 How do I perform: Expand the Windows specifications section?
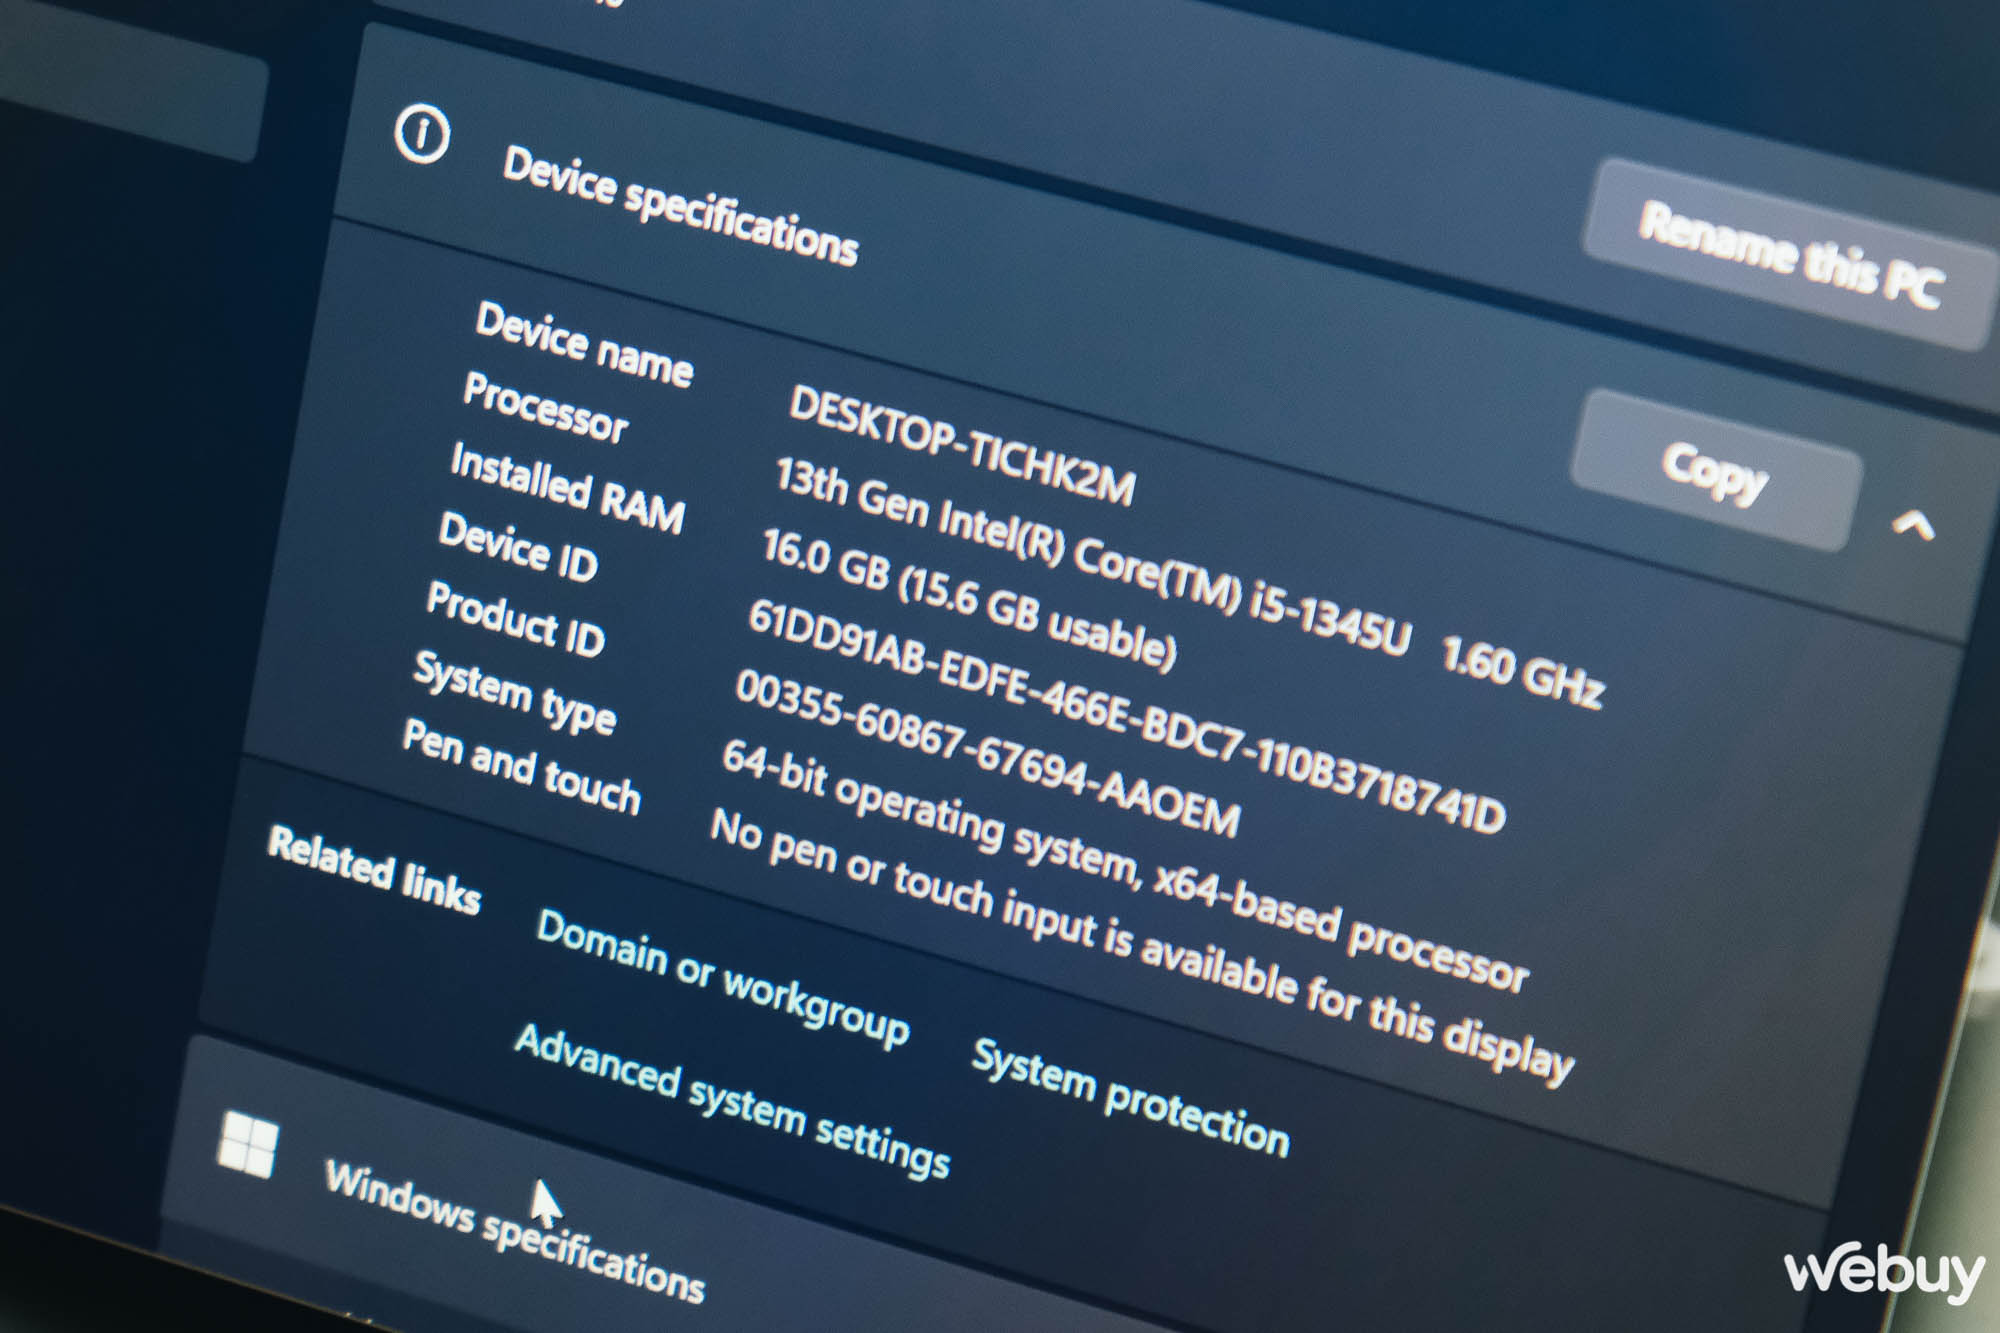515,1232
